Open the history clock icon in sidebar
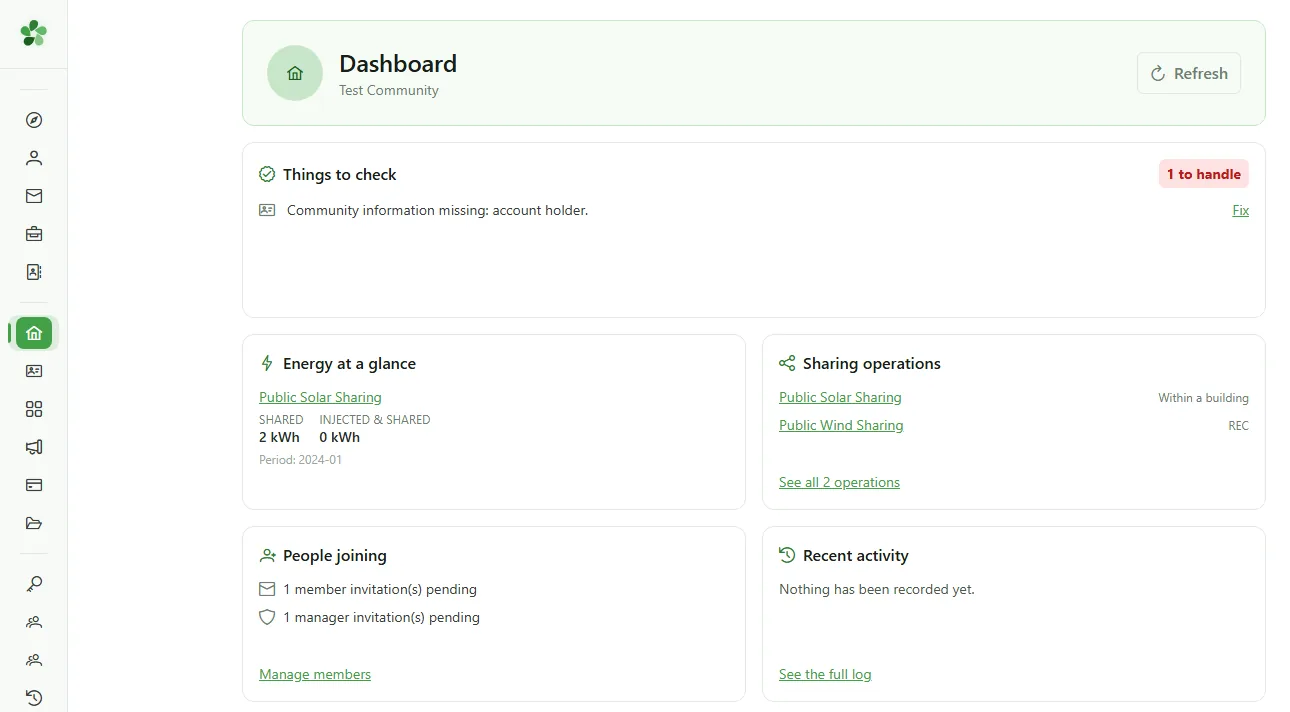 coord(34,698)
